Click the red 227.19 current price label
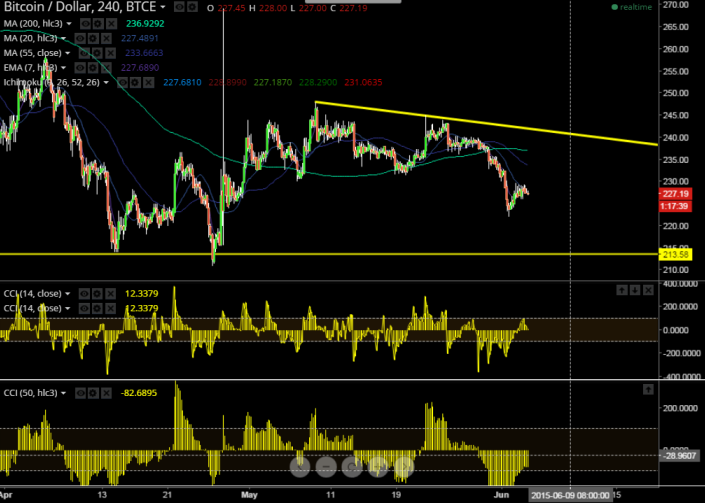The width and height of the screenshot is (705, 503). pyautogui.click(x=675, y=194)
